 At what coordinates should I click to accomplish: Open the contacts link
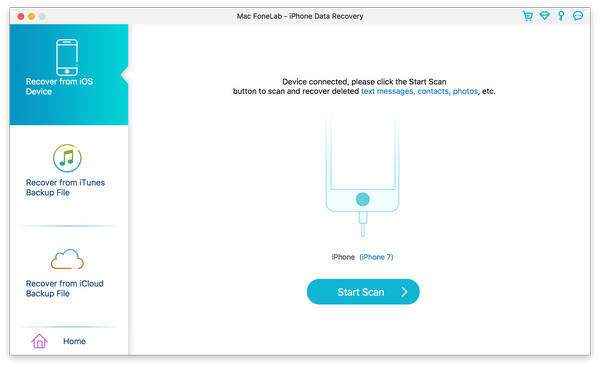[x=433, y=91]
